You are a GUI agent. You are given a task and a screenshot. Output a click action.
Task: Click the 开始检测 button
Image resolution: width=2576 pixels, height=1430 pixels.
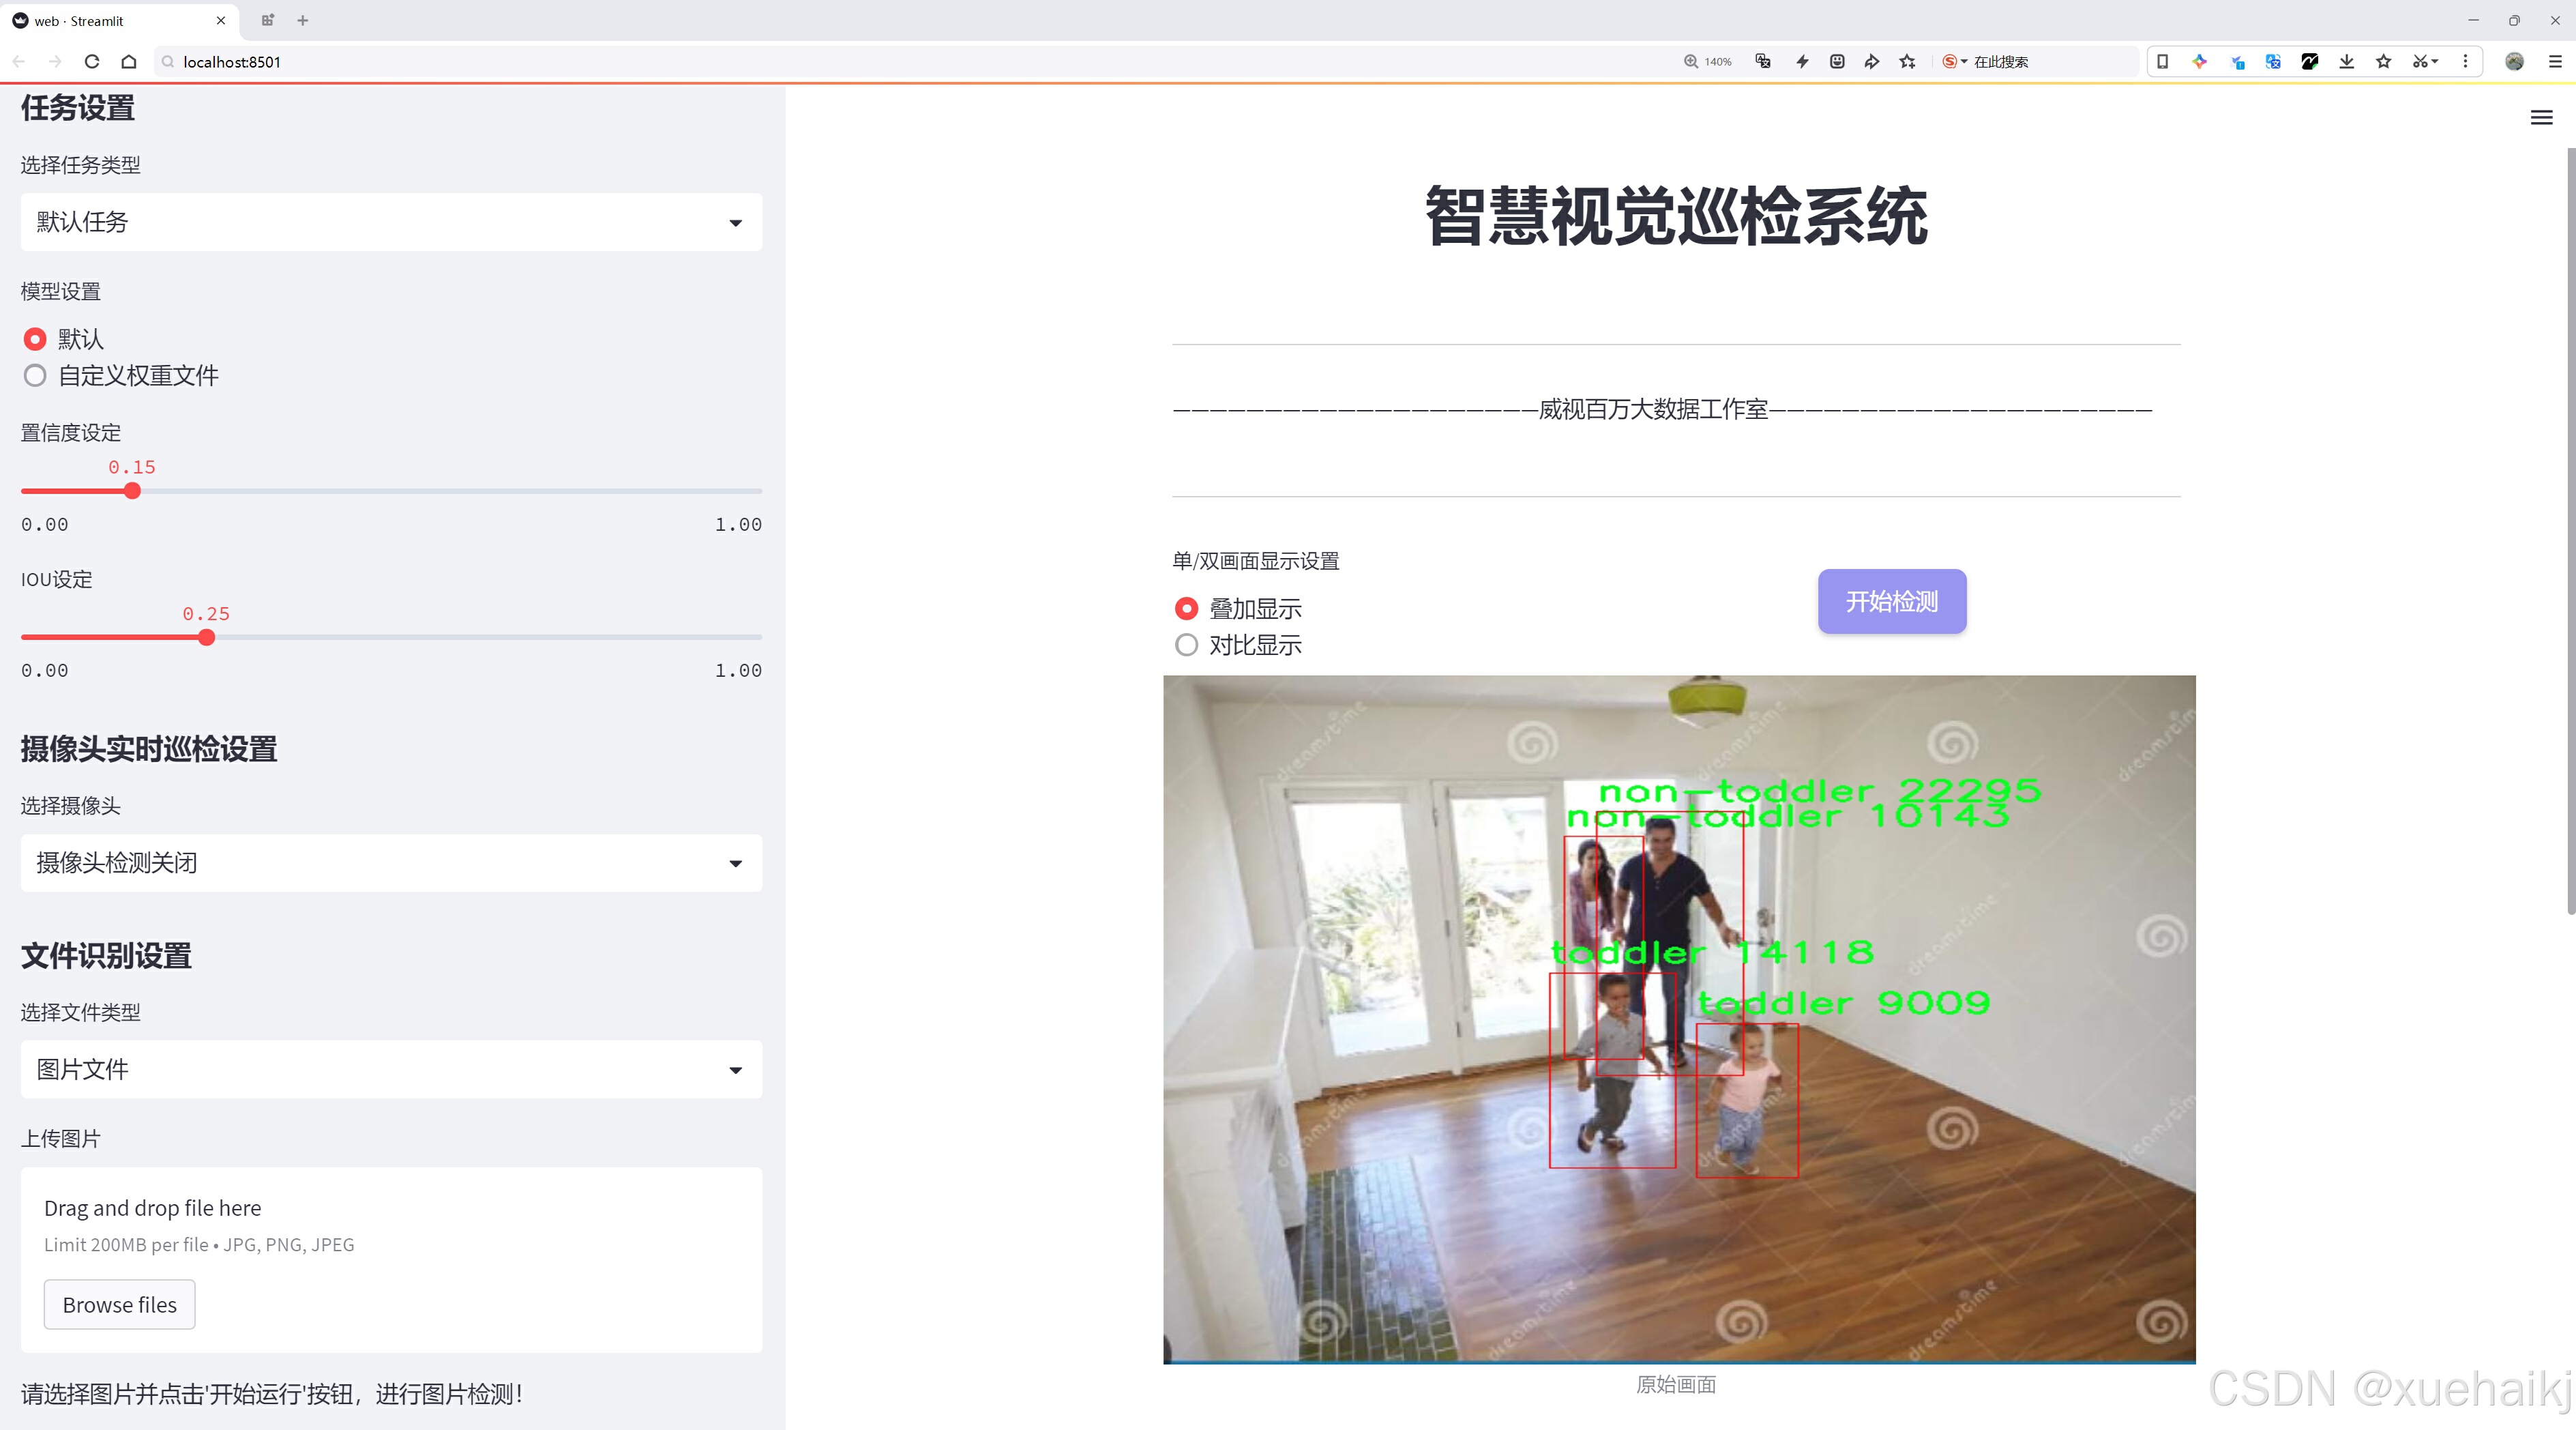point(1891,601)
